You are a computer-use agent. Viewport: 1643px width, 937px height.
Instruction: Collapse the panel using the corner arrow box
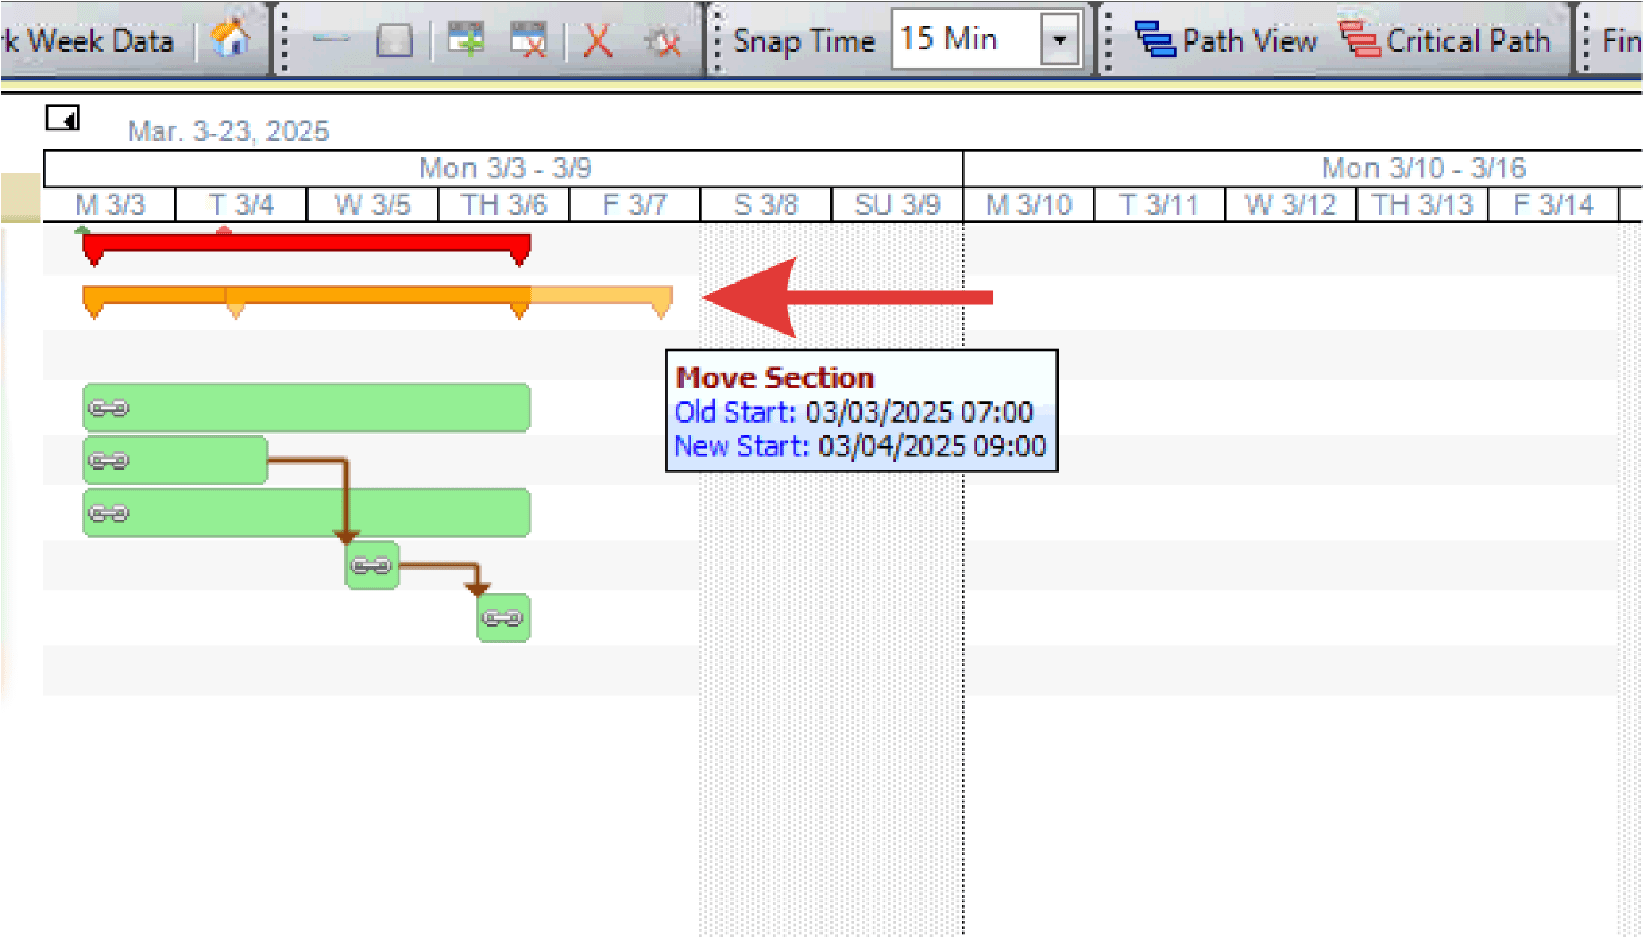click(x=62, y=119)
